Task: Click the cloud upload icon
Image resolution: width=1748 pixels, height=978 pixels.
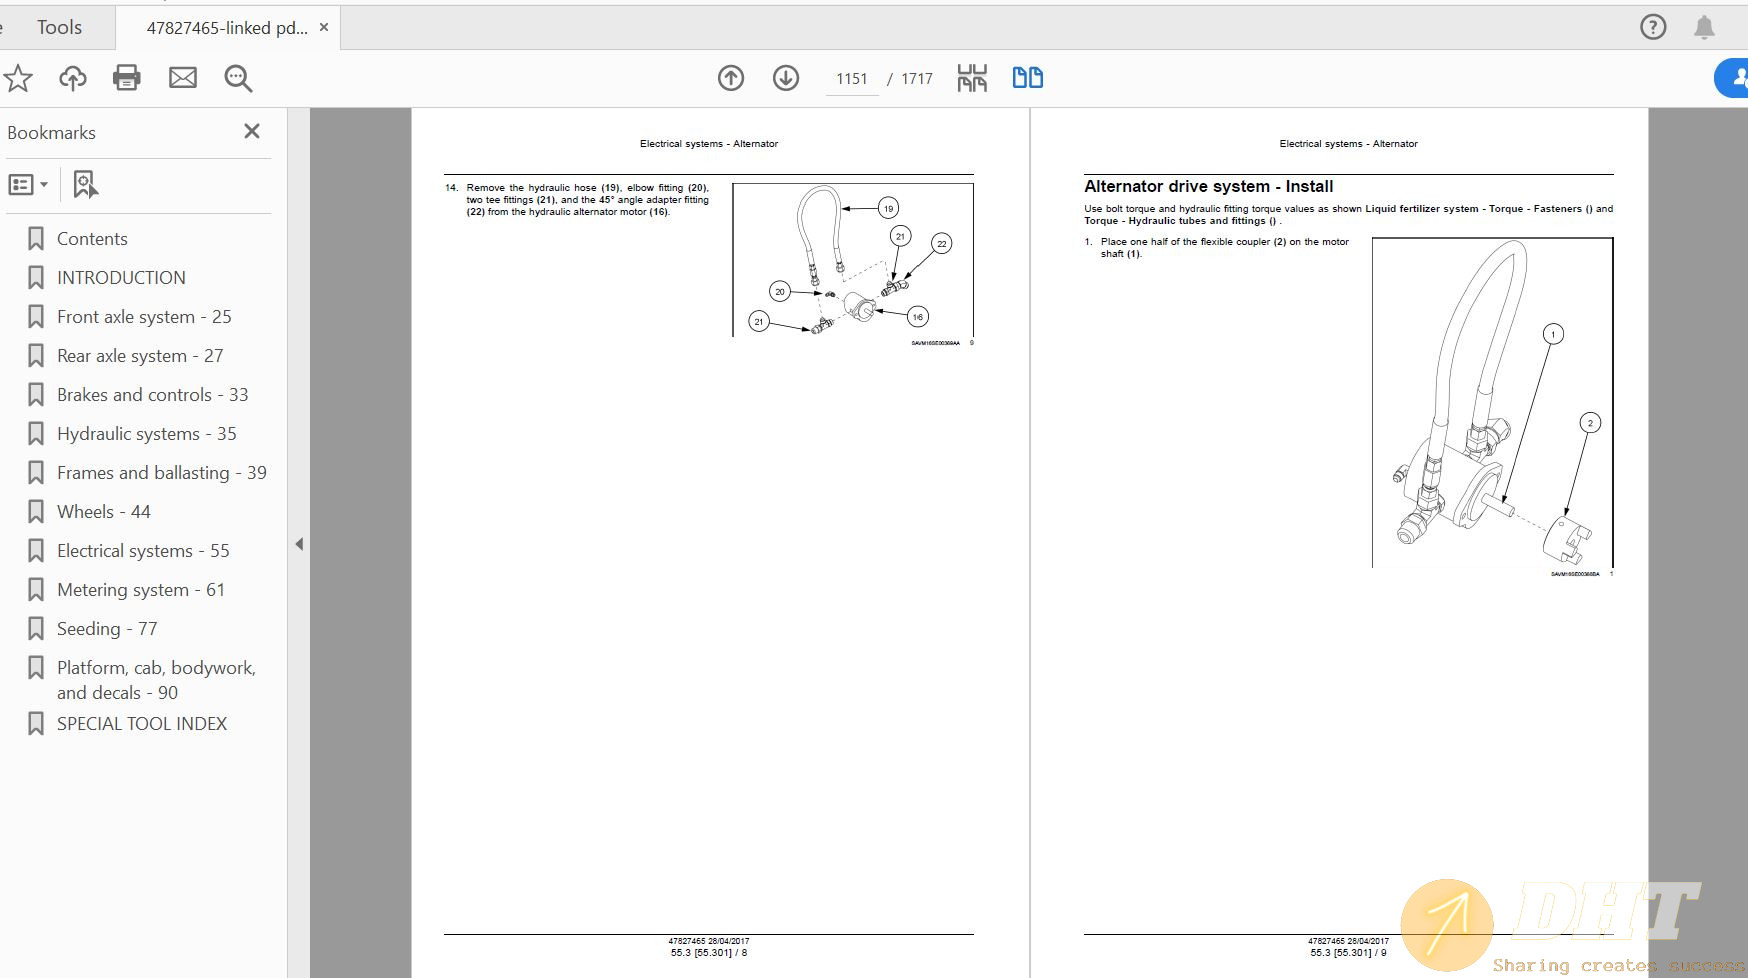Action: click(72, 78)
